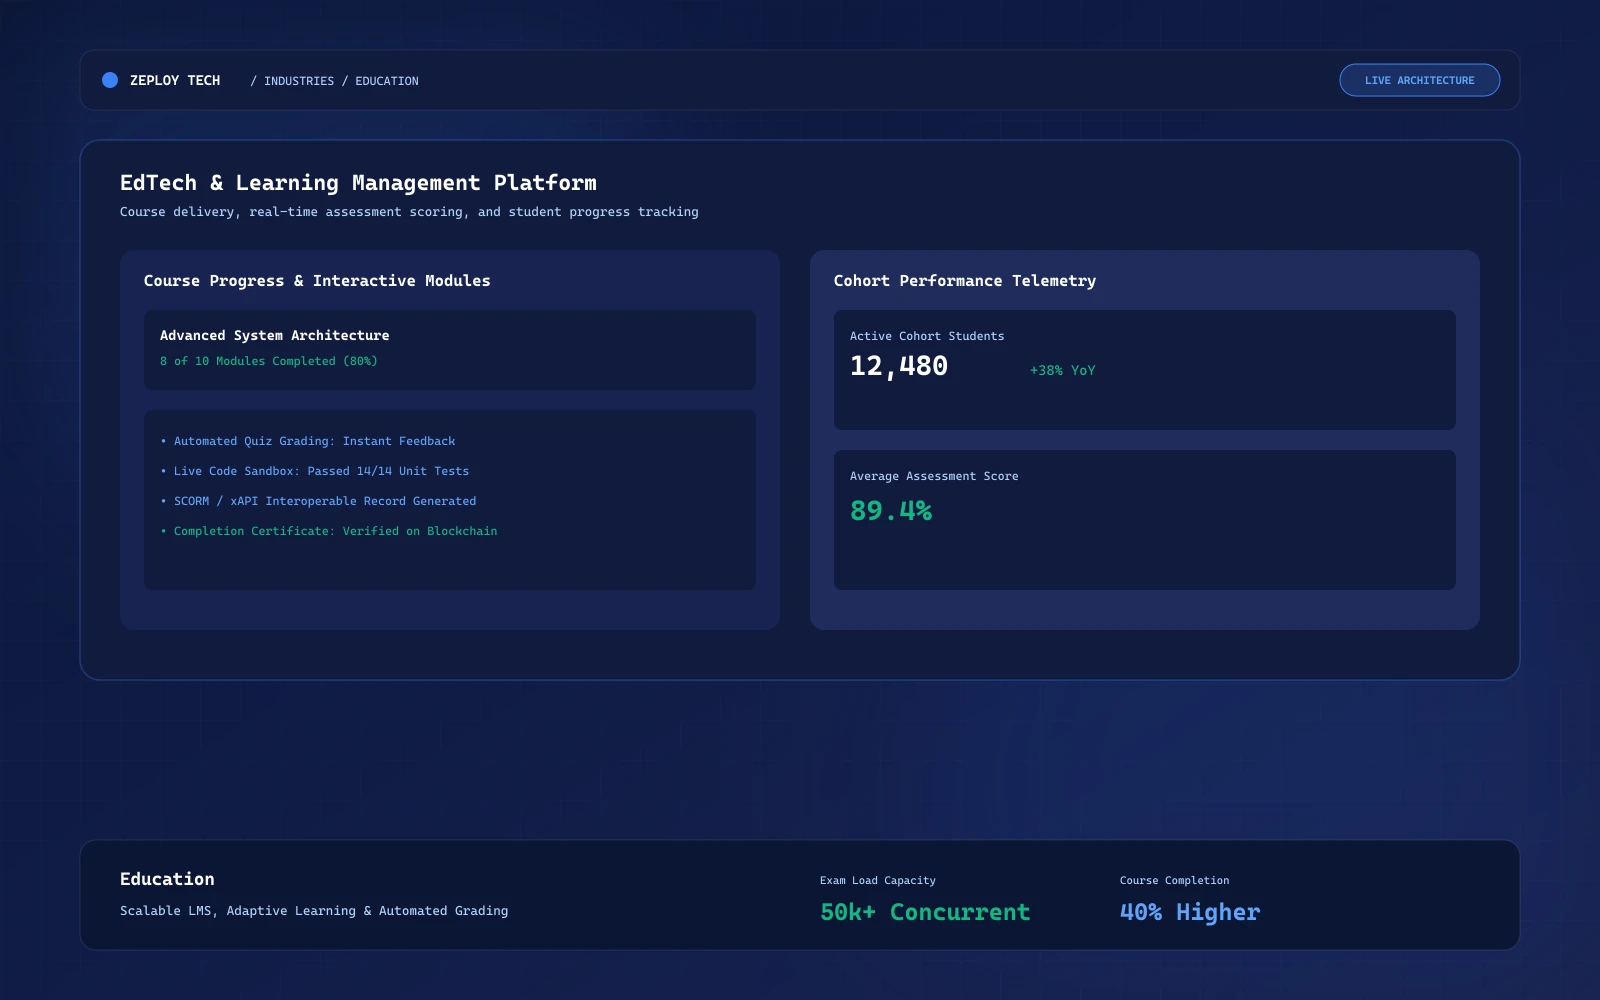Select the EDUCATION breadcrumb item
The width and height of the screenshot is (1600, 1000).
(387, 81)
